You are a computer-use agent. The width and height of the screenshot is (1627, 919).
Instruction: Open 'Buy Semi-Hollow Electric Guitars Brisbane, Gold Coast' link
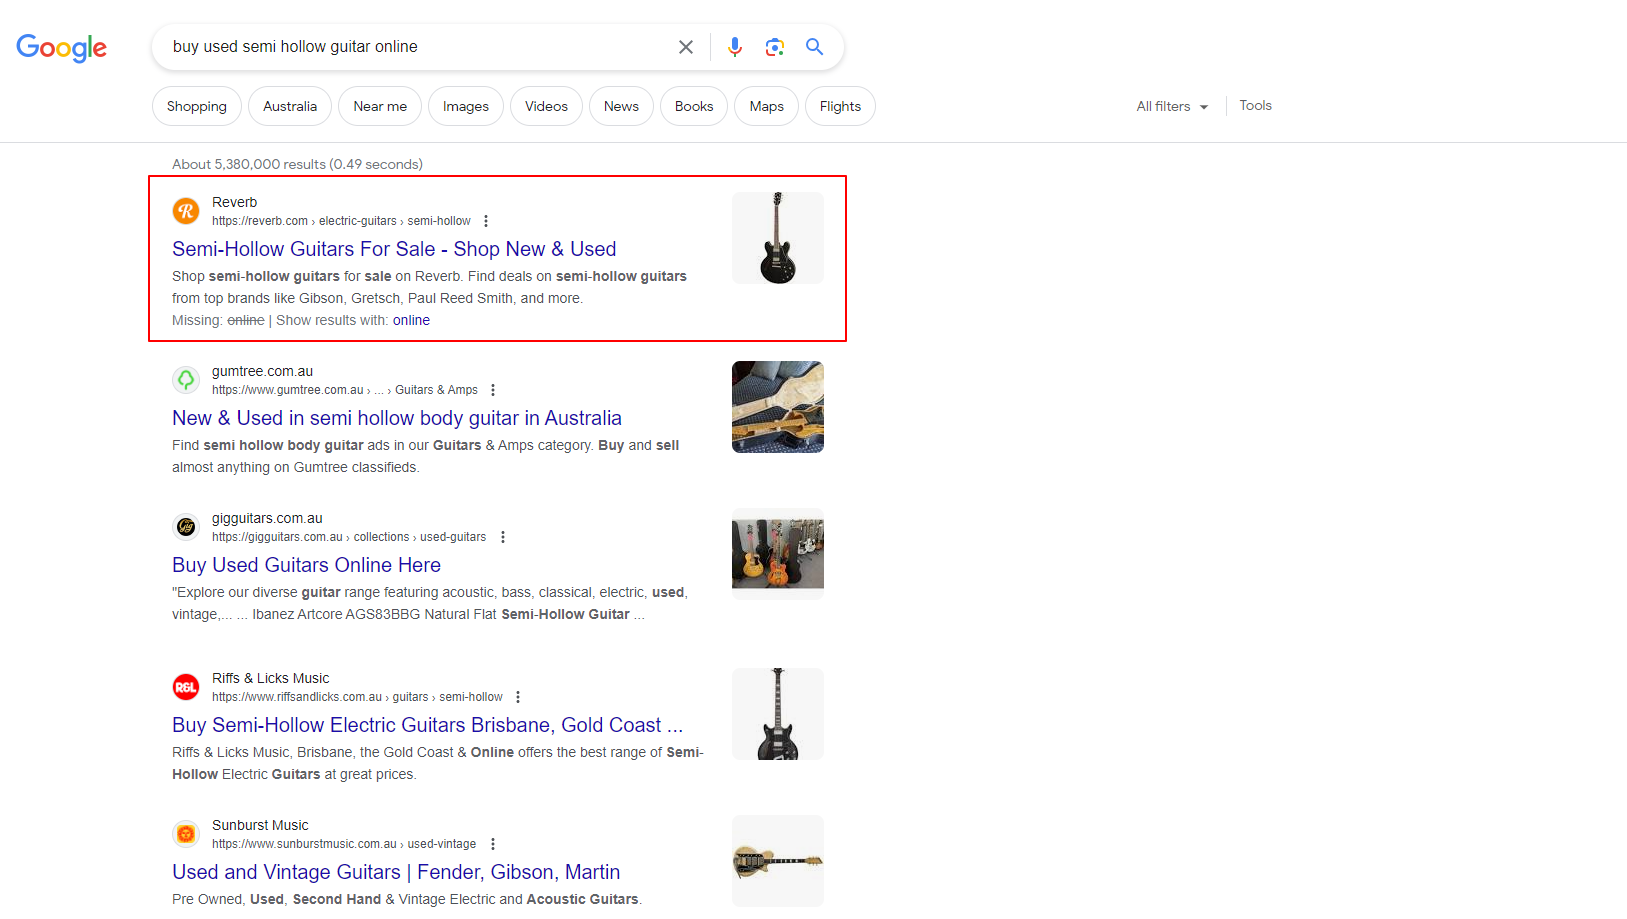(x=427, y=725)
